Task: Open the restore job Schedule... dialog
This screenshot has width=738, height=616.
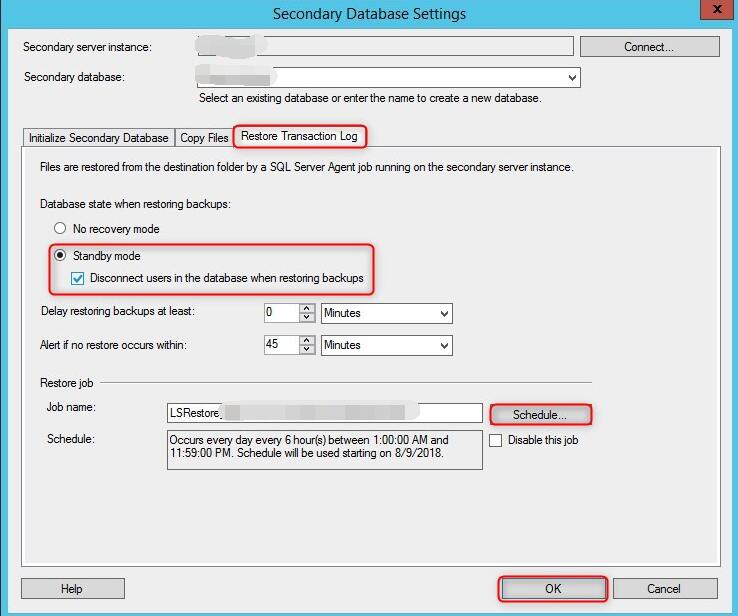Action: pyautogui.click(x=540, y=414)
